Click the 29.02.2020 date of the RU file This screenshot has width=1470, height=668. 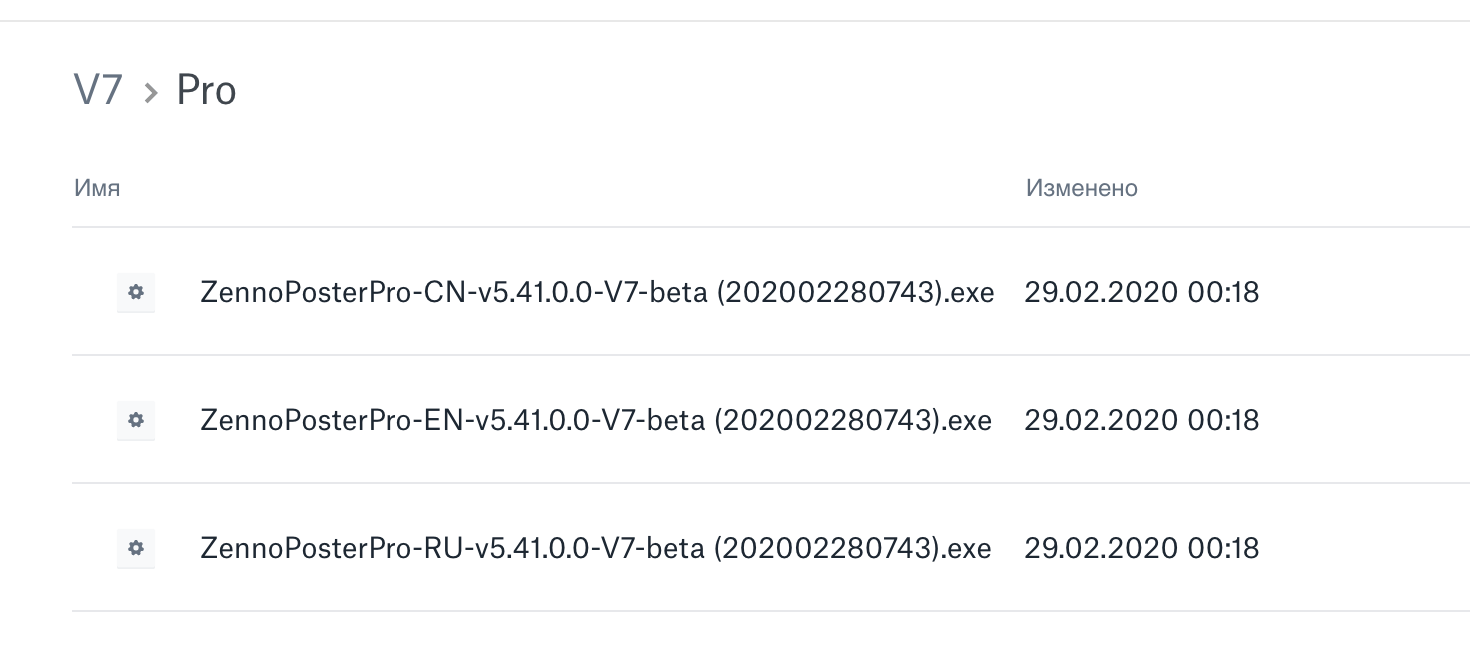point(1100,548)
